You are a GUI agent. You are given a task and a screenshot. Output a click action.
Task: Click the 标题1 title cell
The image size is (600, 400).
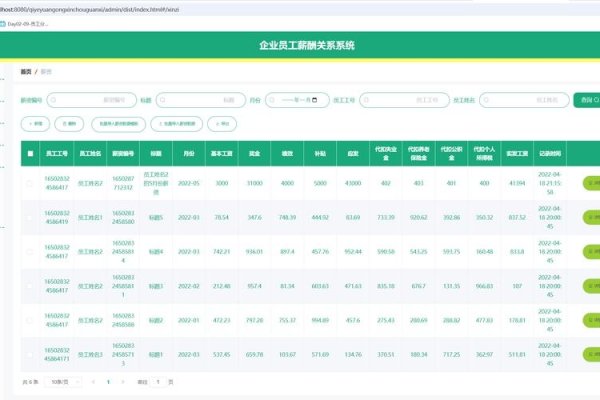156,354
